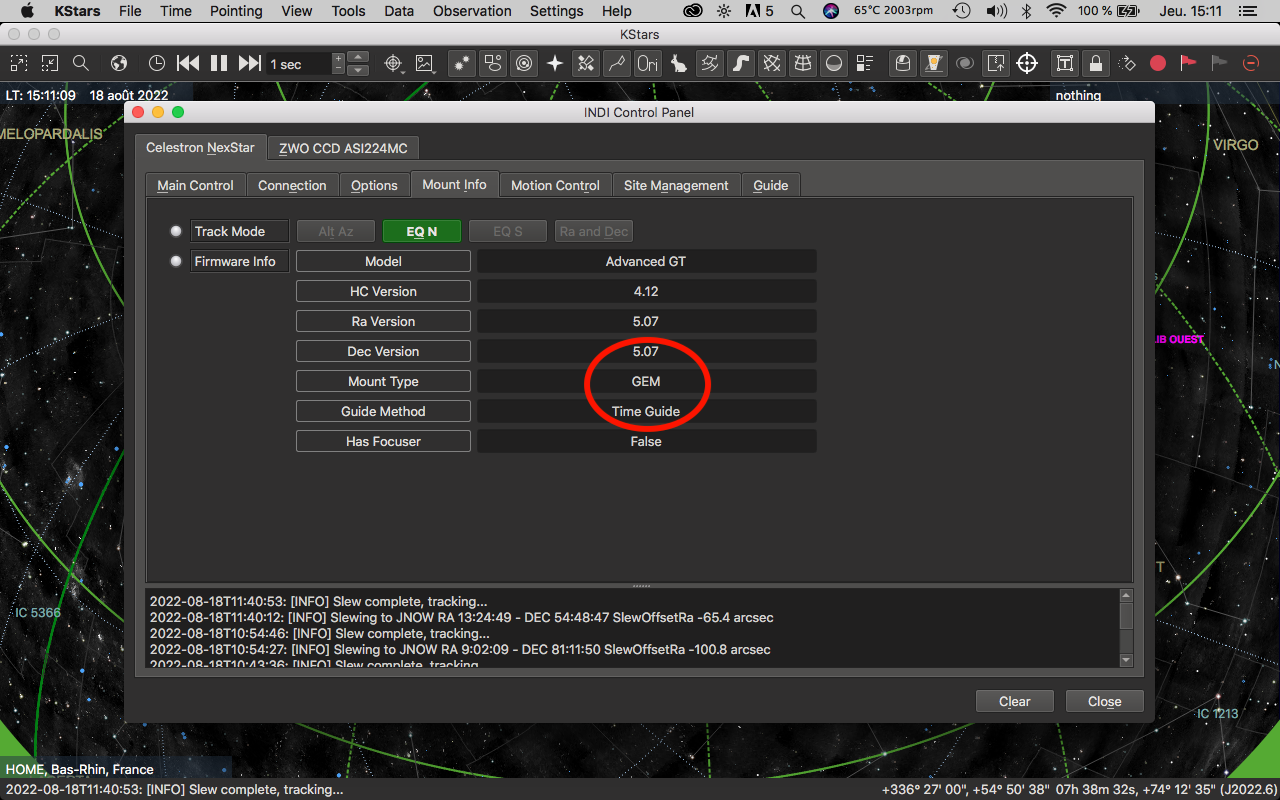Toggle solar system objects display
Viewport: 1280px width, 800px height.
[523, 63]
